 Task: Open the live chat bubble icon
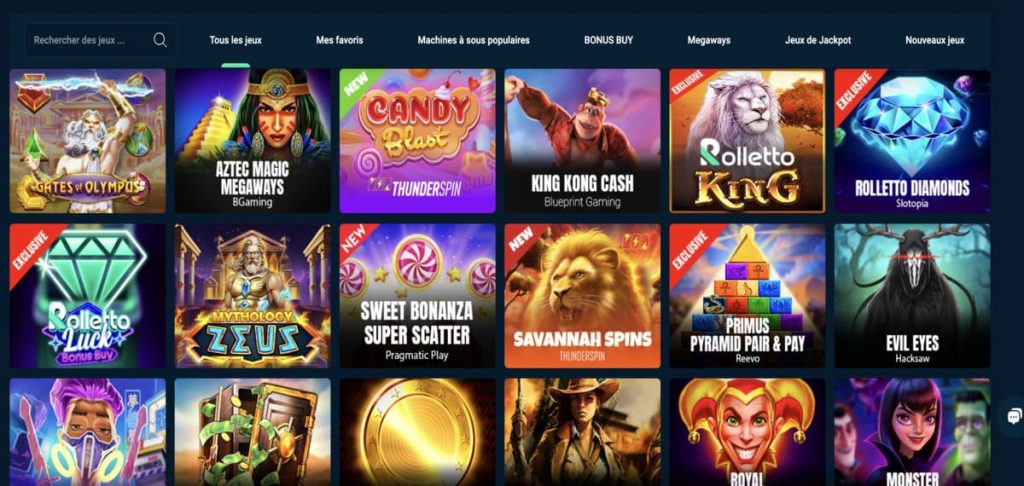[x=1014, y=416]
